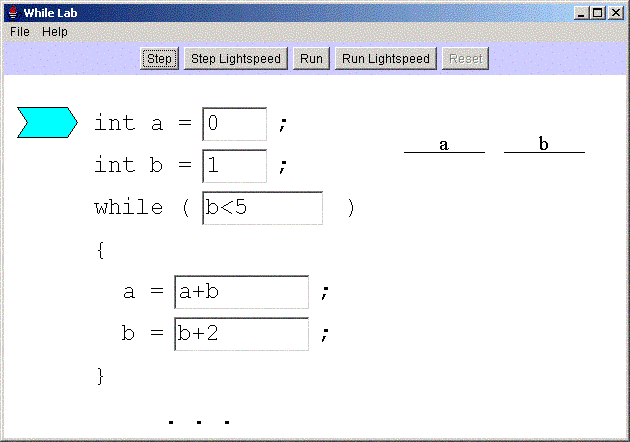Click the a+b assignment expression field
This screenshot has height=442, width=630.
pyautogui.click(x=241, y=292)
